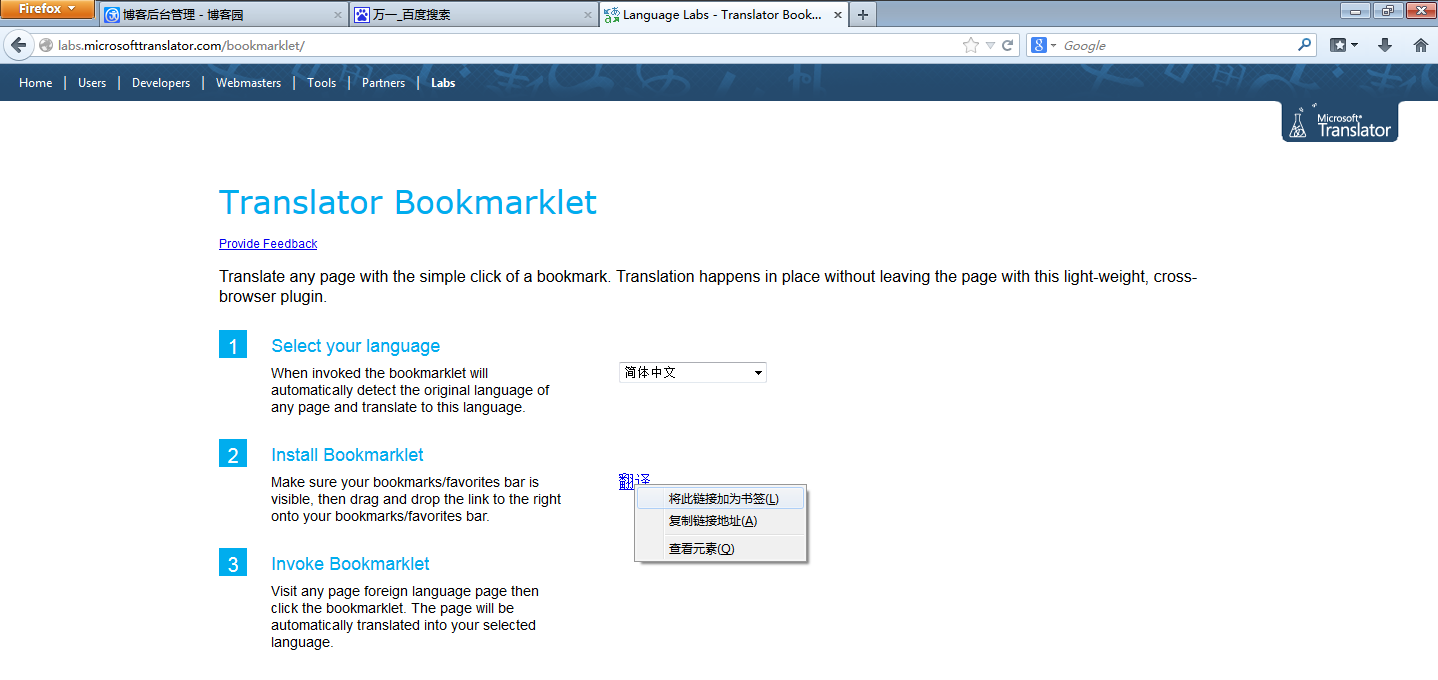The width and height of the screenshot is (1438, 680).
Task: Open the Home navigation link
Action: point(35,83)
